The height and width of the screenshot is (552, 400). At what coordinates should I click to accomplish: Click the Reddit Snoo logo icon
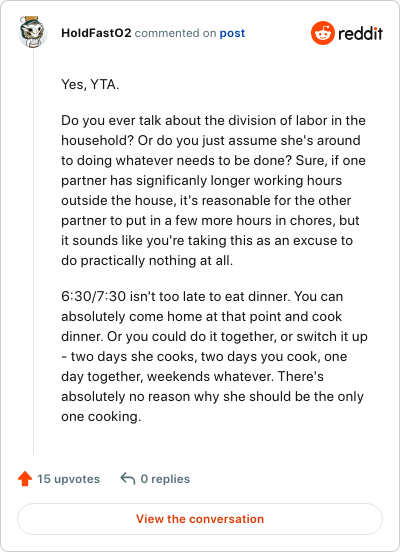coord(323,33)
